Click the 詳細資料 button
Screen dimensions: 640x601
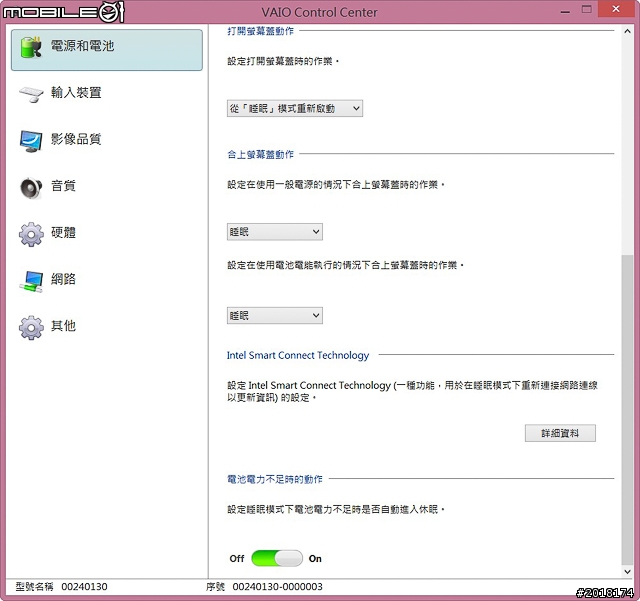tap(560, 433)
